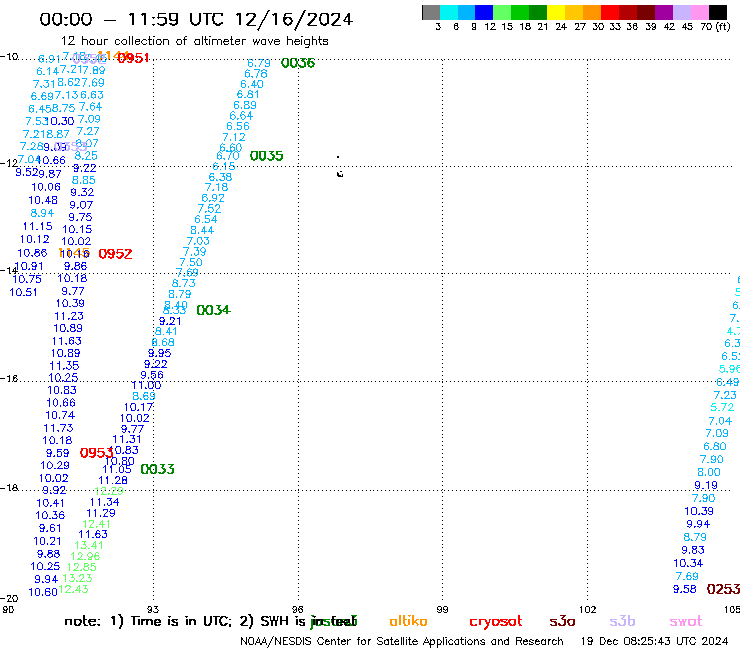The height and width of the screenshot is (650, 740).
Task: Click the 'cryosat' satellite legend label
Action: (x=496, y=621)
